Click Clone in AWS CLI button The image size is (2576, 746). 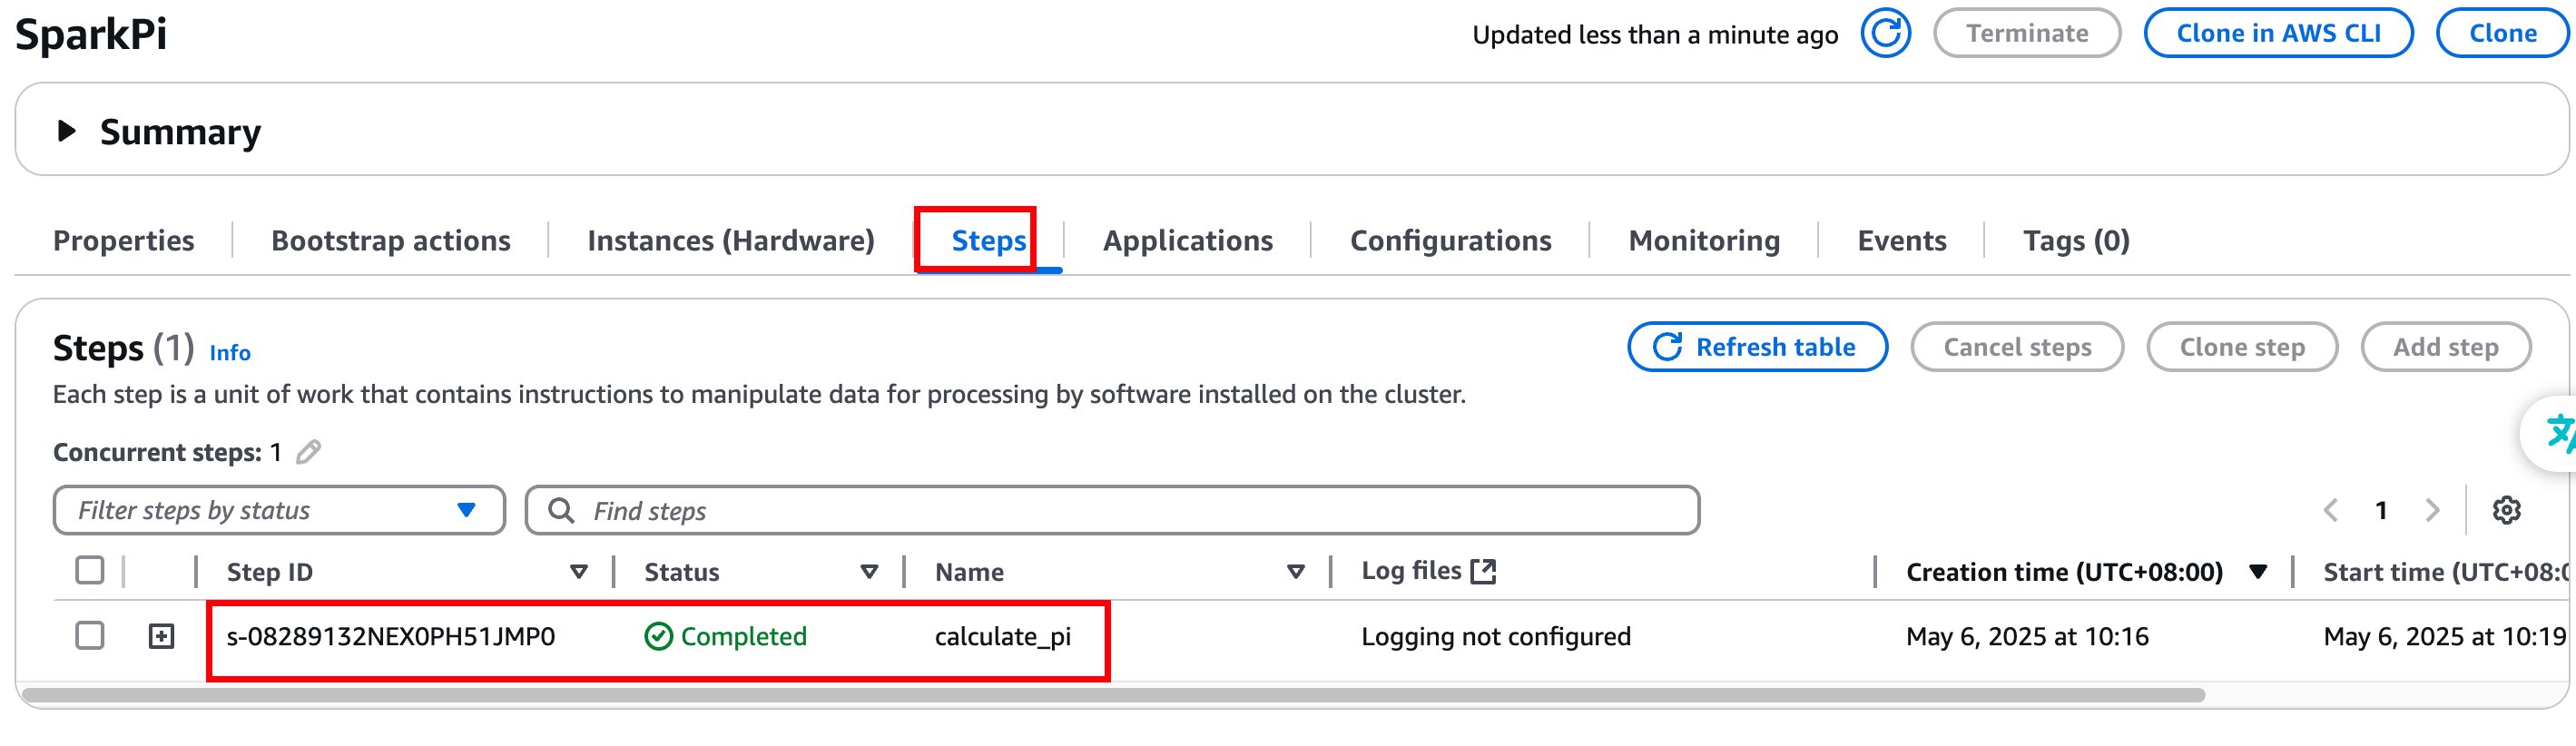pos(2278,33)
